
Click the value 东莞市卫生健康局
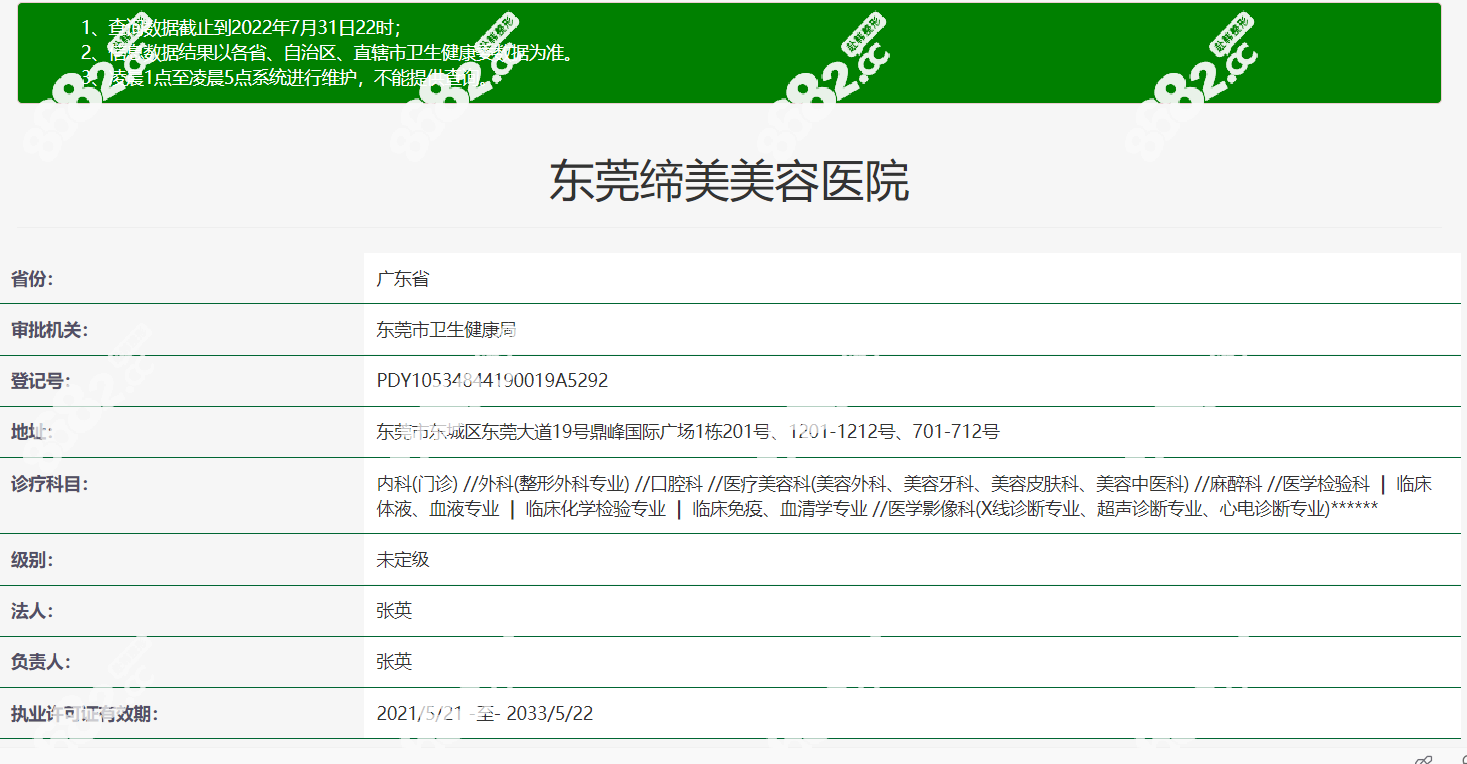447,330
